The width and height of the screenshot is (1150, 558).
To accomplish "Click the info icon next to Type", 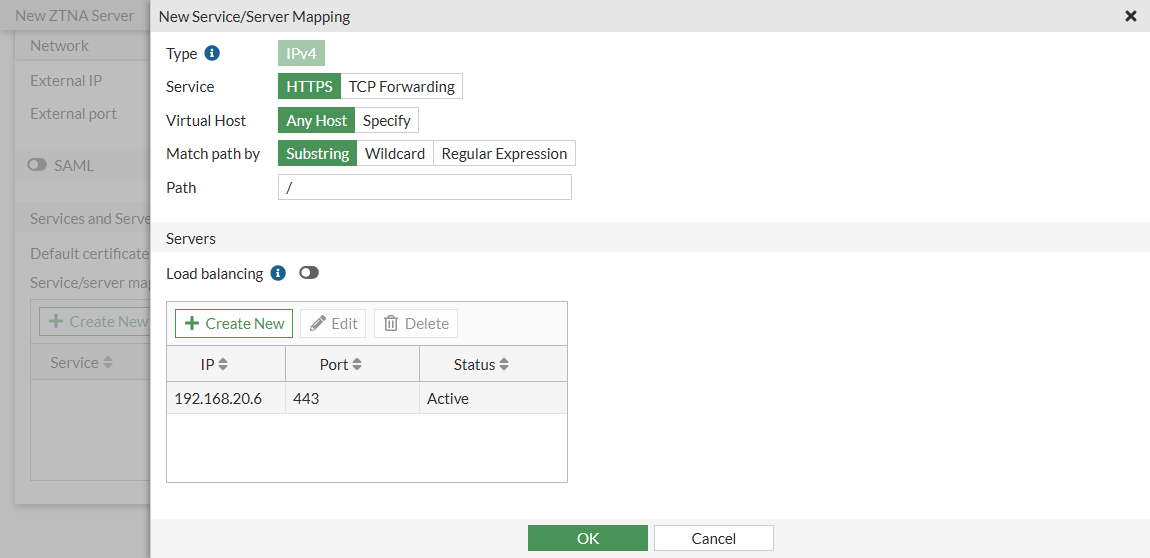I will point(212,54).
